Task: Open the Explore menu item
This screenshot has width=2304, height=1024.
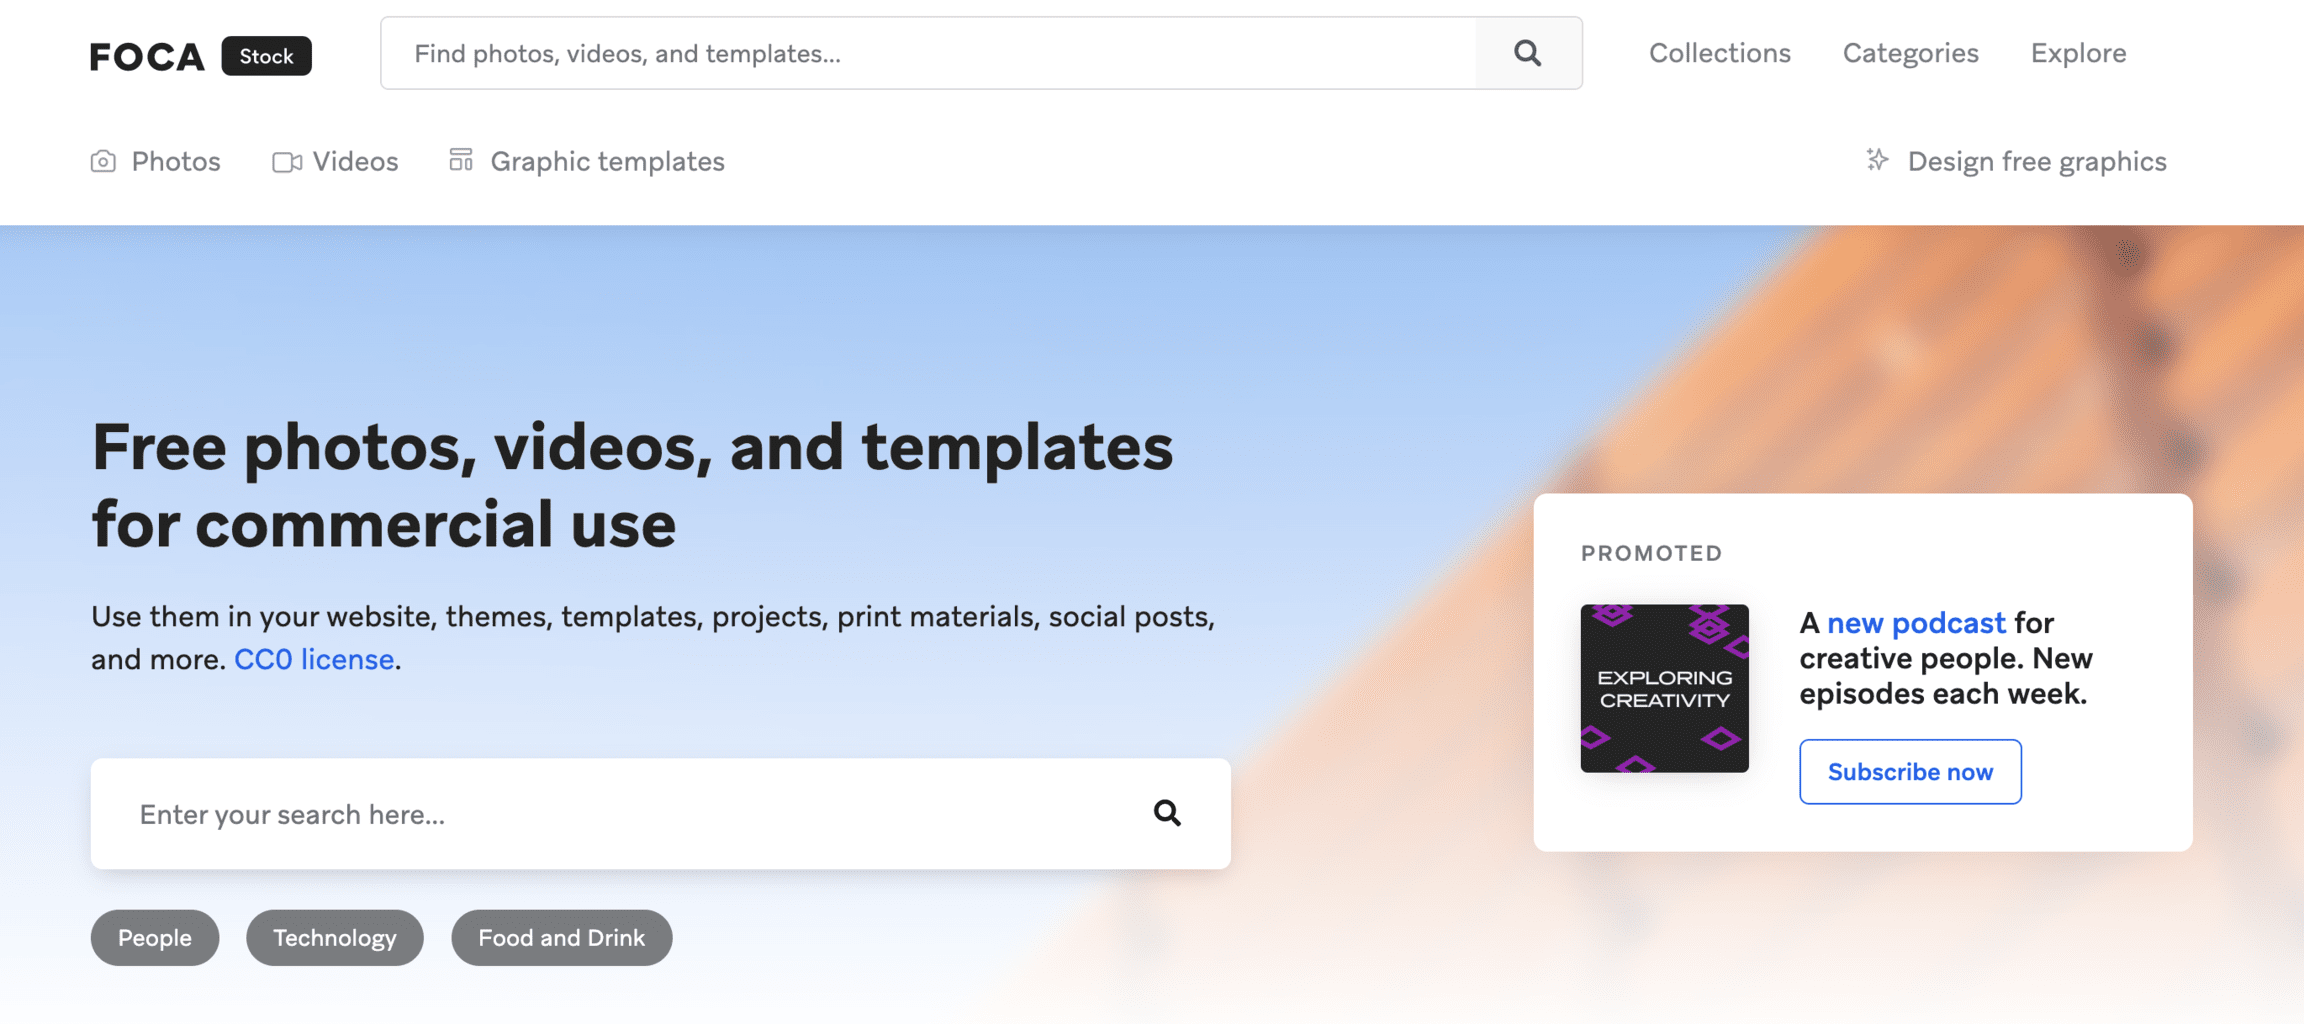Action: 2078,53
